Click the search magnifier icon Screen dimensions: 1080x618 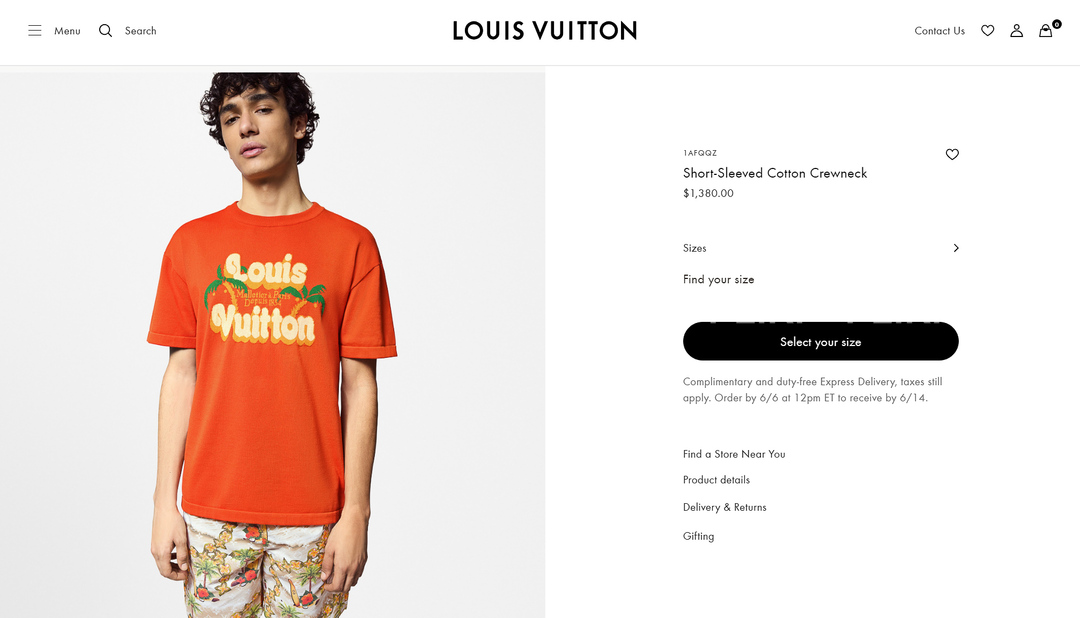click(105, 31)
